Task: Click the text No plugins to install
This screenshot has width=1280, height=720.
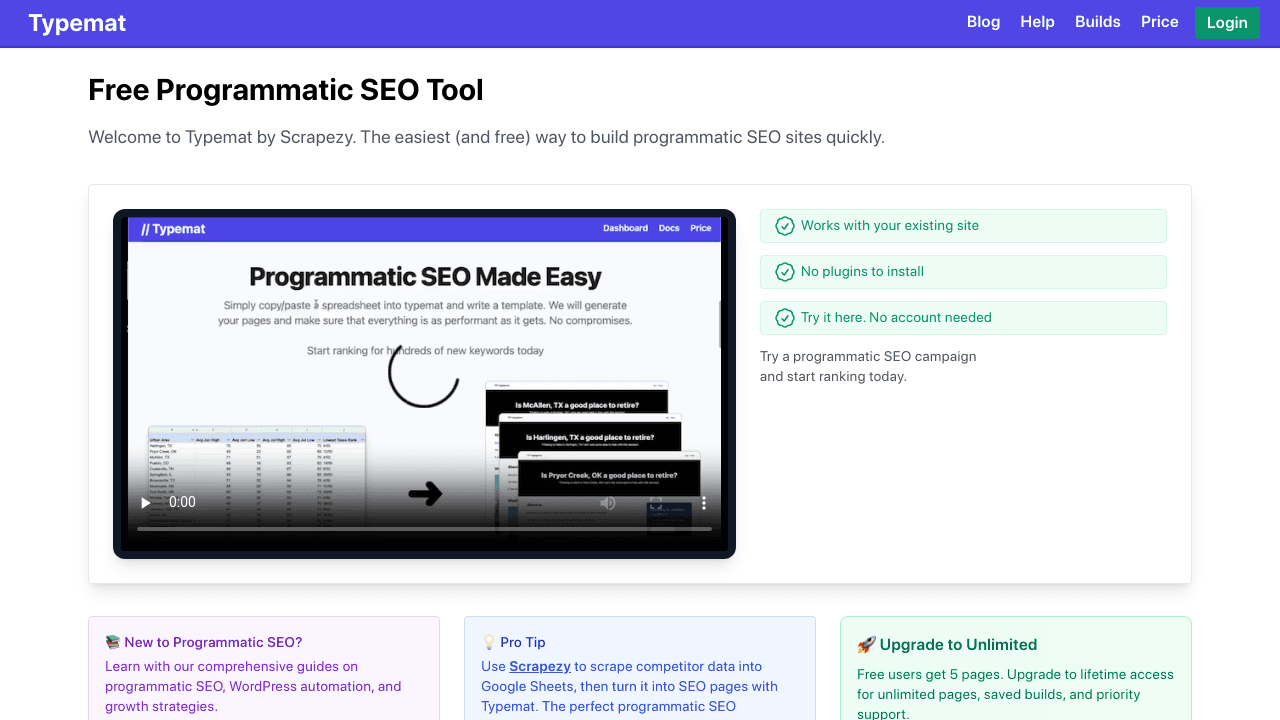Action: click(862, 272)
